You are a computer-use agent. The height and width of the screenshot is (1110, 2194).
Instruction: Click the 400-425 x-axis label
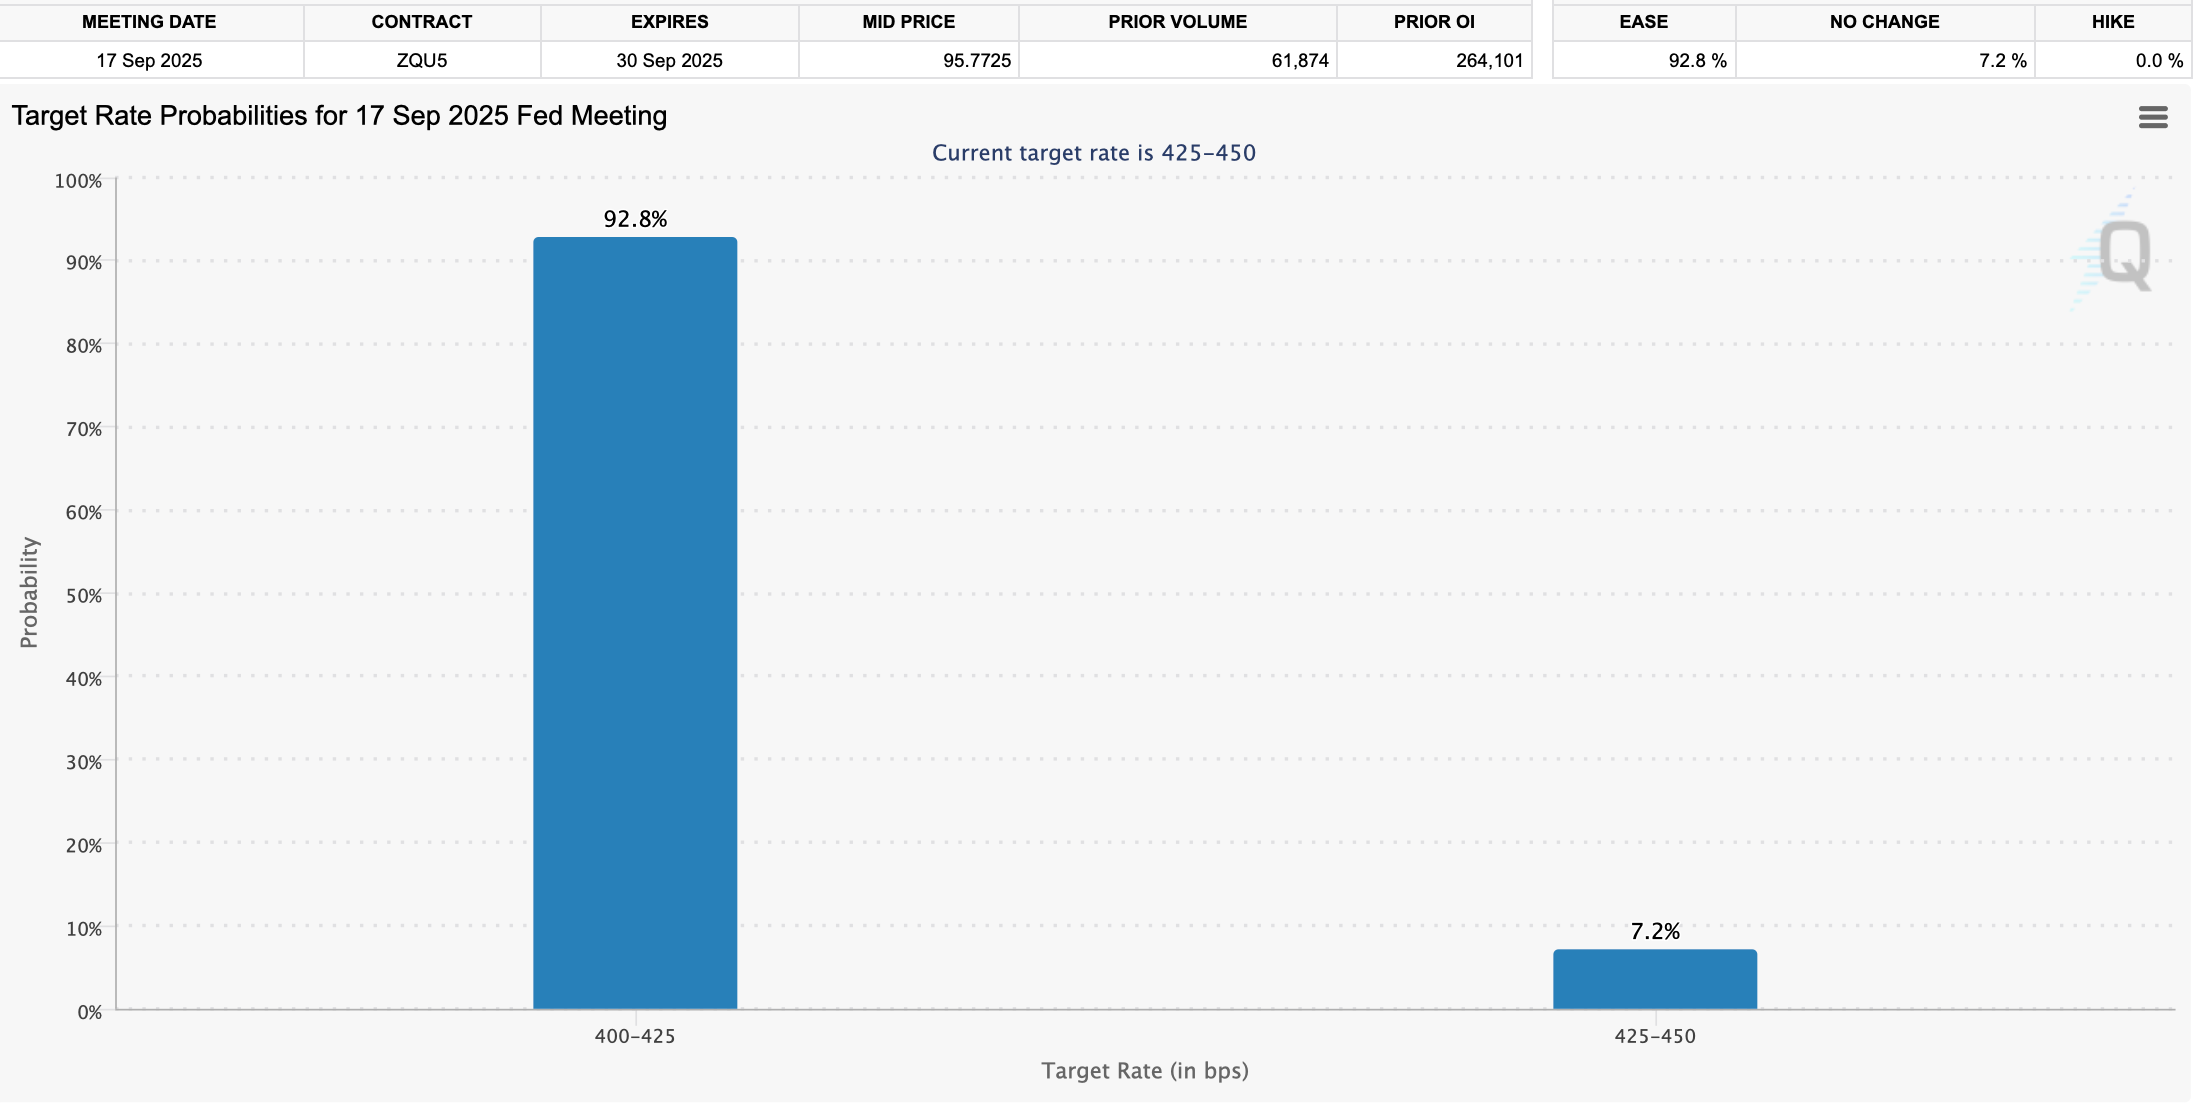(x=635, y=1036)
